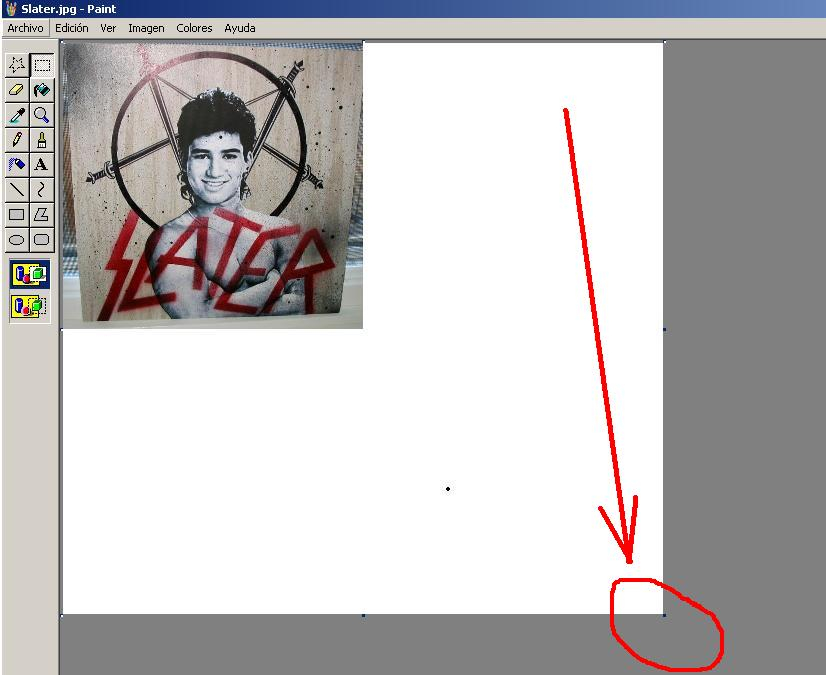826x675 pixels.
Task: Pick the straight Line tool
Action: coord(17,189)
